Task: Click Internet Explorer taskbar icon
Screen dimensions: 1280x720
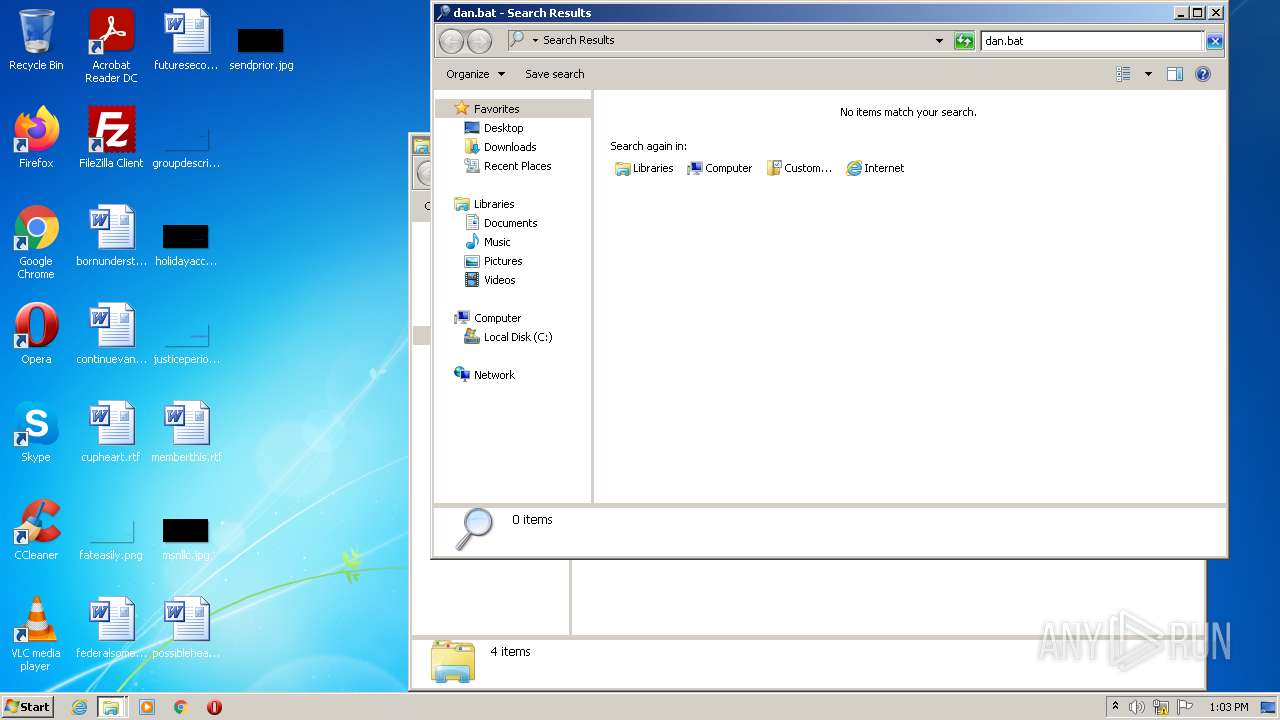Action: point(80,707)
